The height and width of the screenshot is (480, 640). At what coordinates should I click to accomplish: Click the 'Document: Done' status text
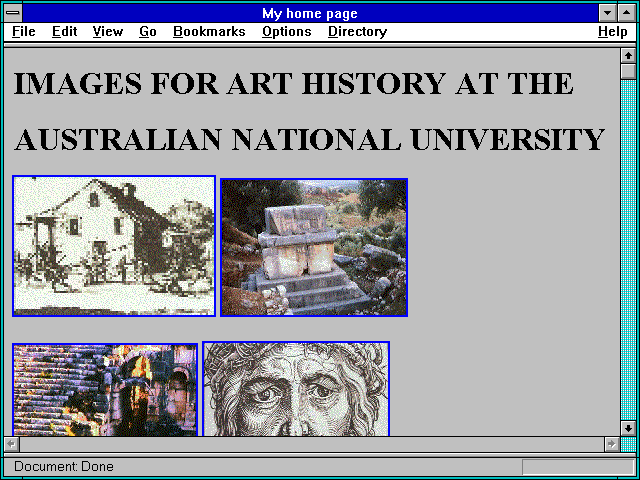tap(64, 467)
